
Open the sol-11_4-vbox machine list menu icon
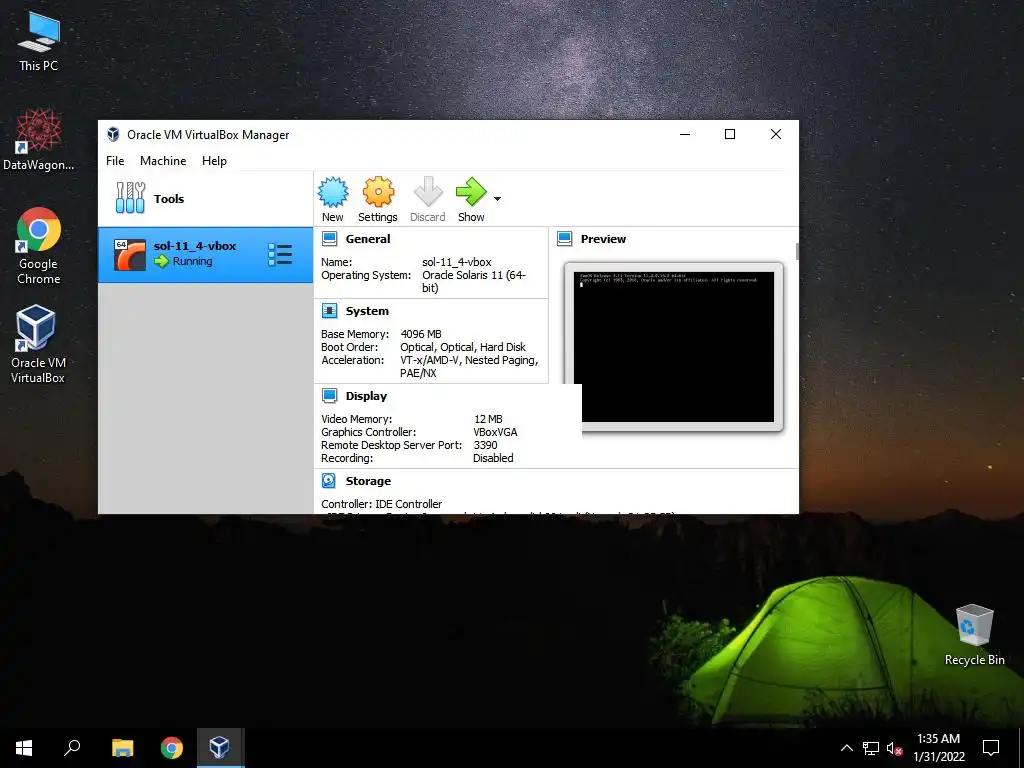pyautogui.click(x=280, y=255)
